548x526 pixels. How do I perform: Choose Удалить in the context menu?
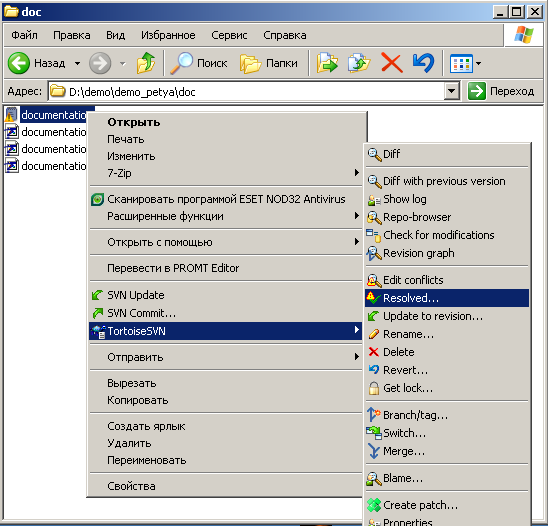(x=225, y=443)
